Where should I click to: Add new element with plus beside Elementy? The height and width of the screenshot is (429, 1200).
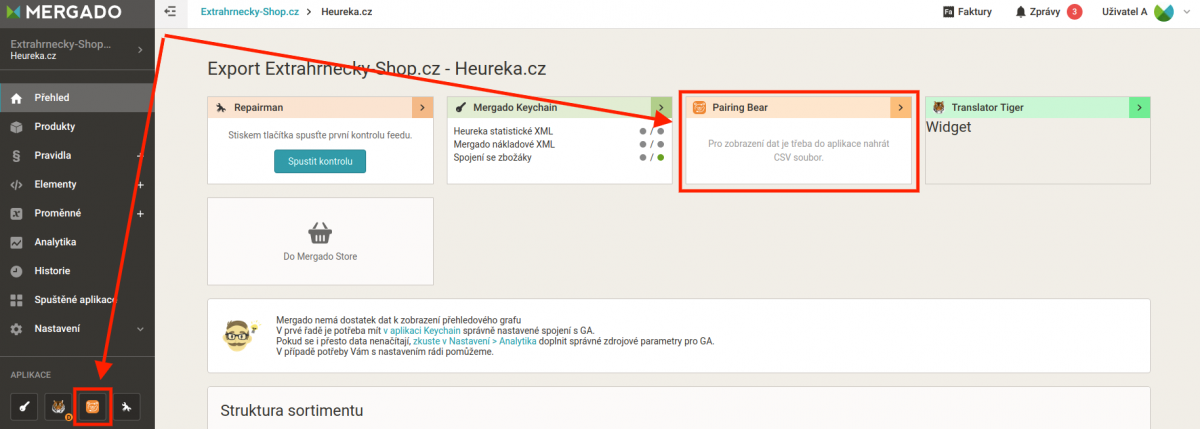coord(140,185)
